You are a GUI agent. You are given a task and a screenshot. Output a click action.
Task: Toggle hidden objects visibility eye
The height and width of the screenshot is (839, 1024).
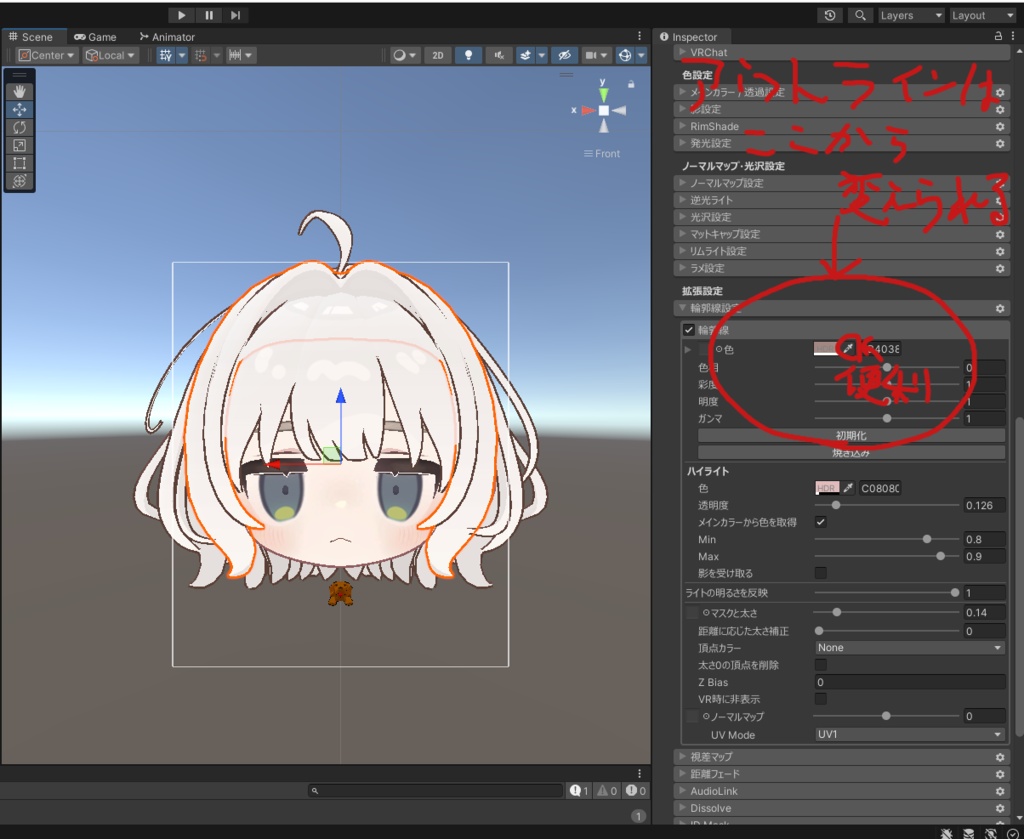(x=564, y=55)
